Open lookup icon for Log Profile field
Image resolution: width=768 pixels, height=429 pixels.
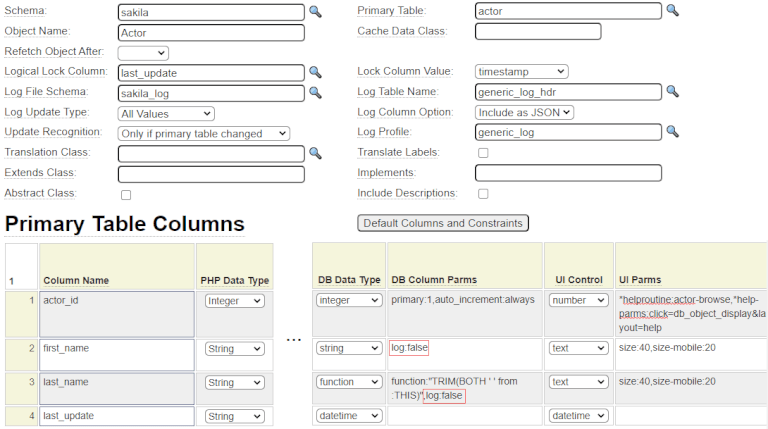(x=672, y=132)
